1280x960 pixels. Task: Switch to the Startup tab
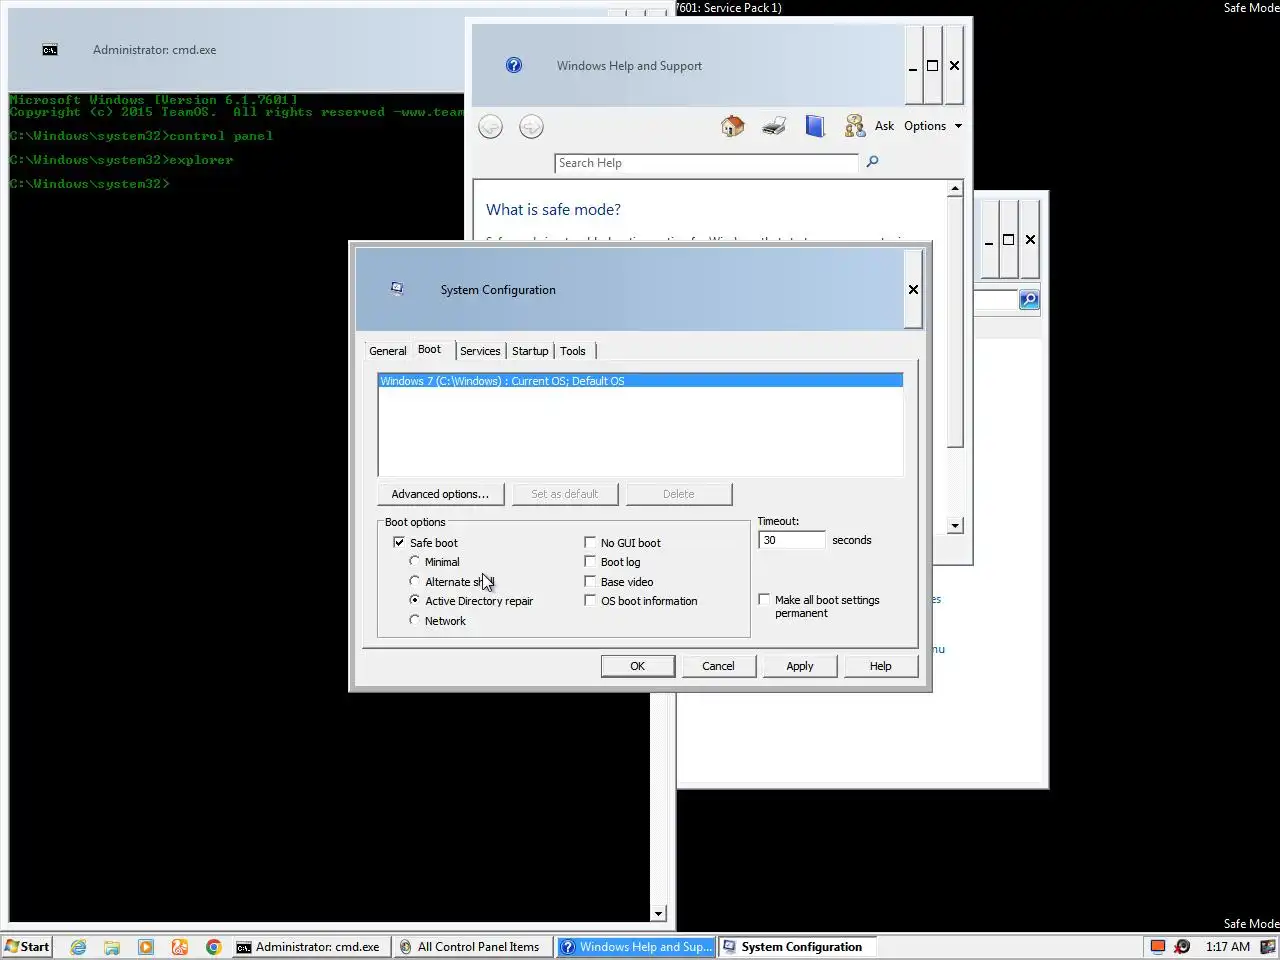coord(530,351)
